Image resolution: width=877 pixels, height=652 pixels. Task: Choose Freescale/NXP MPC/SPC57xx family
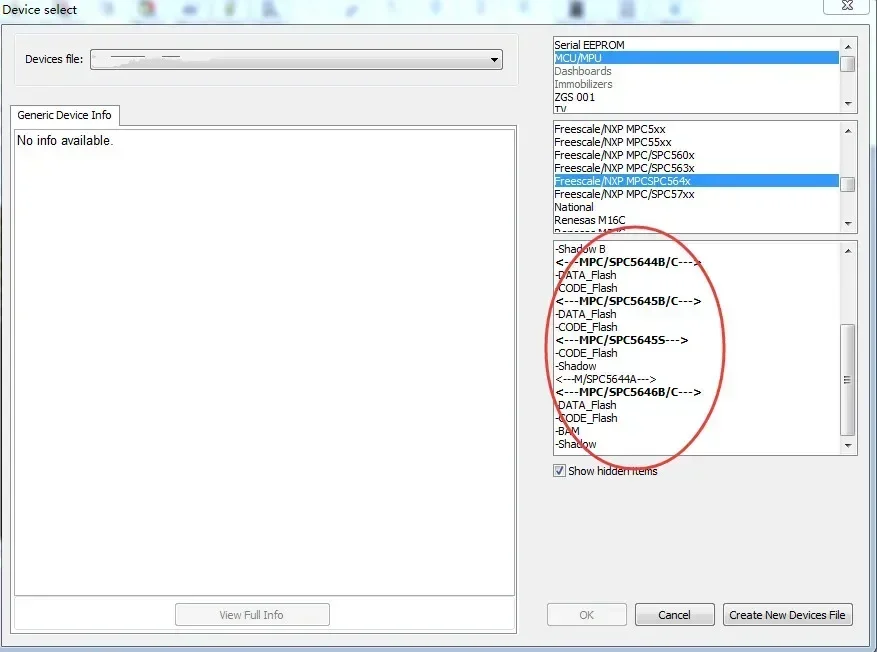pyautogui.click(x=696, y=194)
